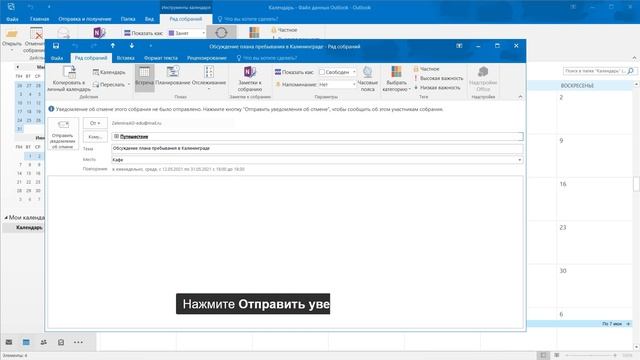Screen dimensions: 640x360
Task: Click the Кому recipients button
Action: pyautogui.click(x=95, y=137)
